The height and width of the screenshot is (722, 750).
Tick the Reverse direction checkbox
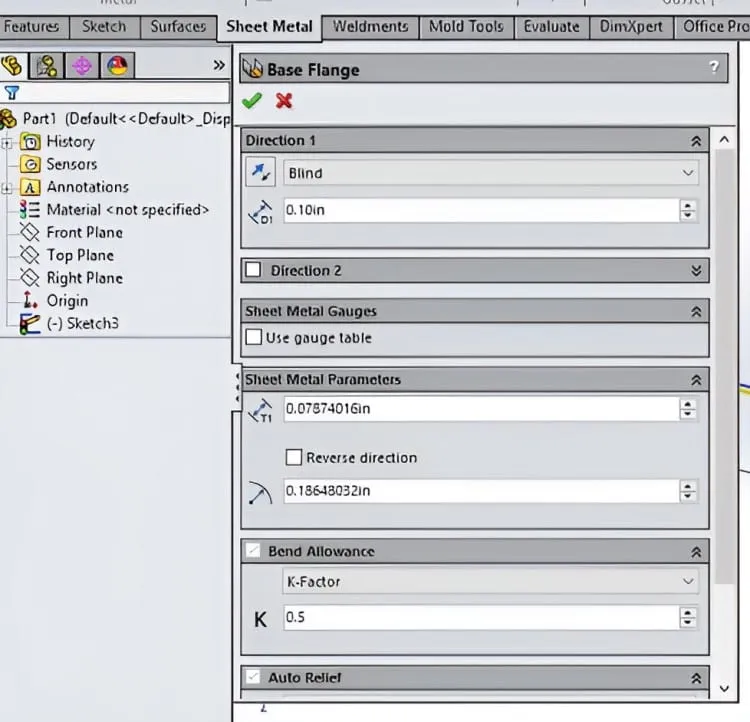click(294, 457)
